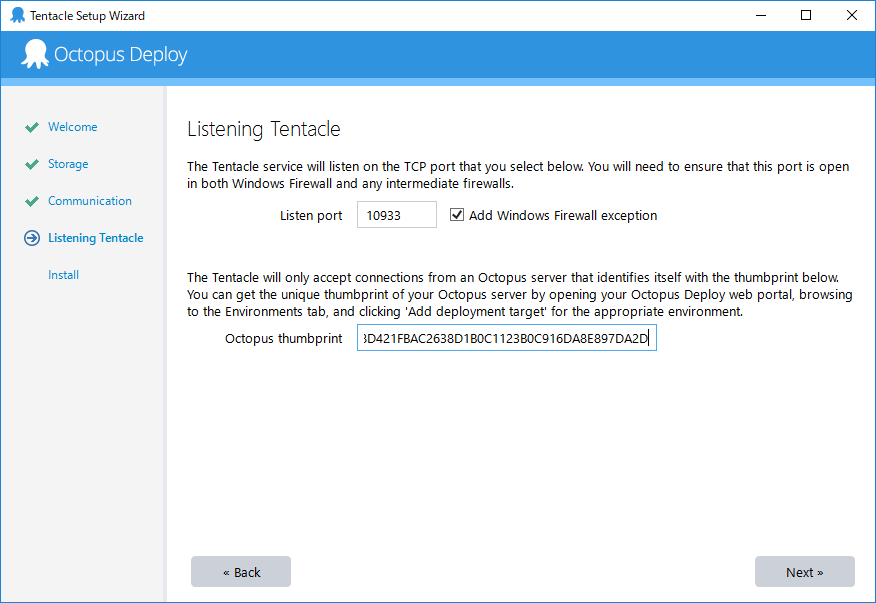The image size is (876, 603).
Task: Close the Tentacle Setup Wizard window
Action: (x=852, y=15)
